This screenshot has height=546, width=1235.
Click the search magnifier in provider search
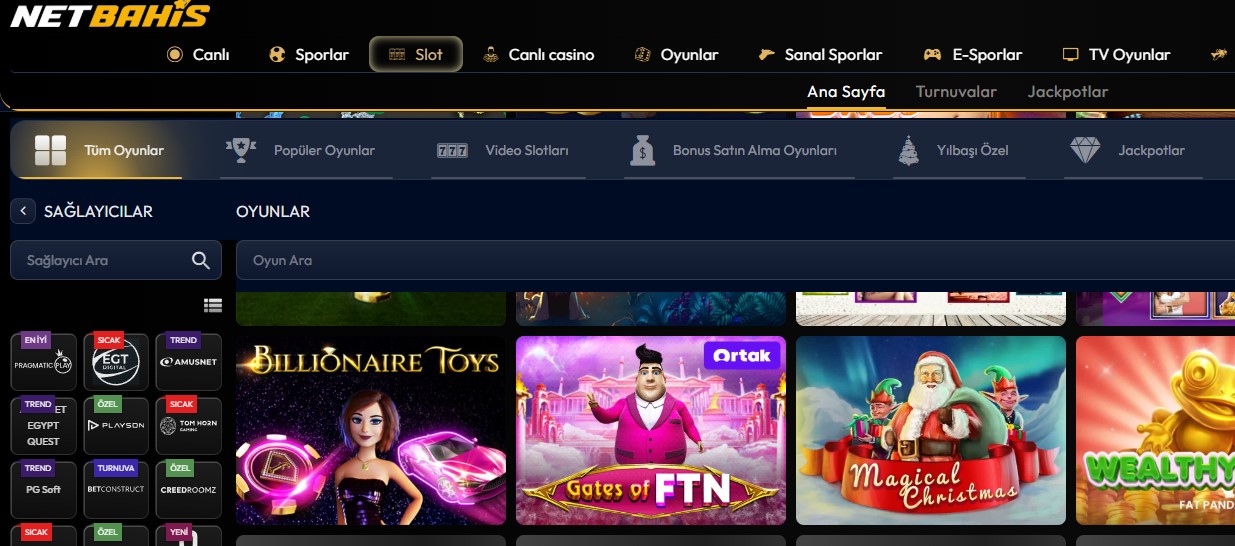(x=201, y=260)
